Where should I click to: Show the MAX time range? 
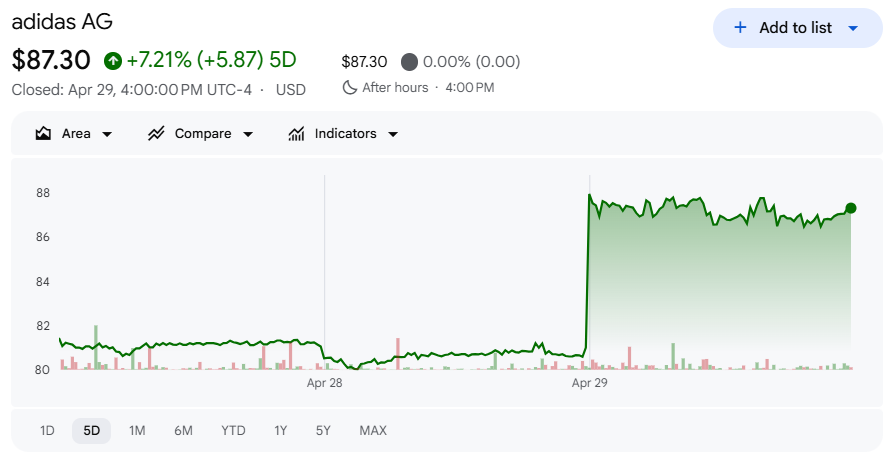[373, 431]
